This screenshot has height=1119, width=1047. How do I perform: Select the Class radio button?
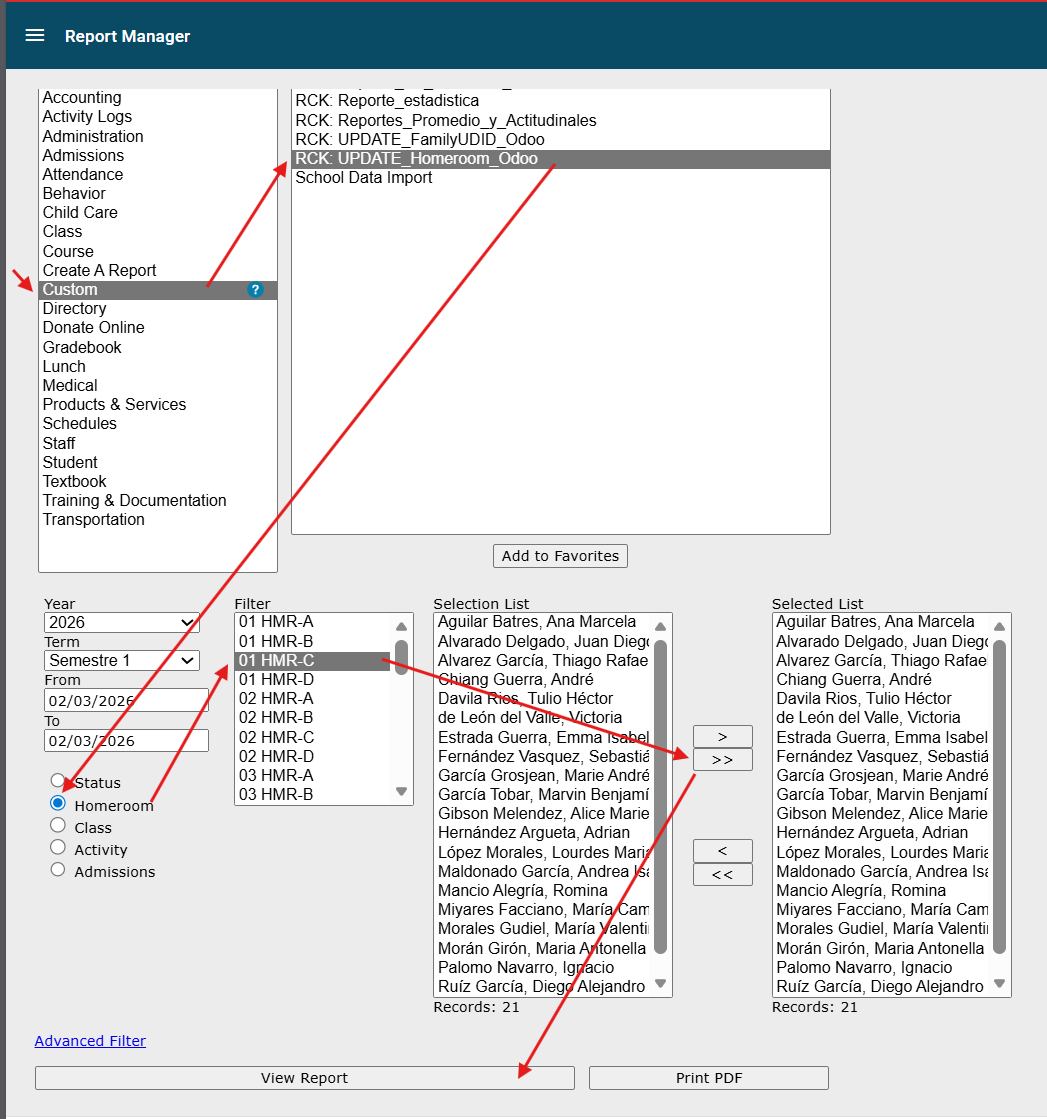[x=58, y=826]
